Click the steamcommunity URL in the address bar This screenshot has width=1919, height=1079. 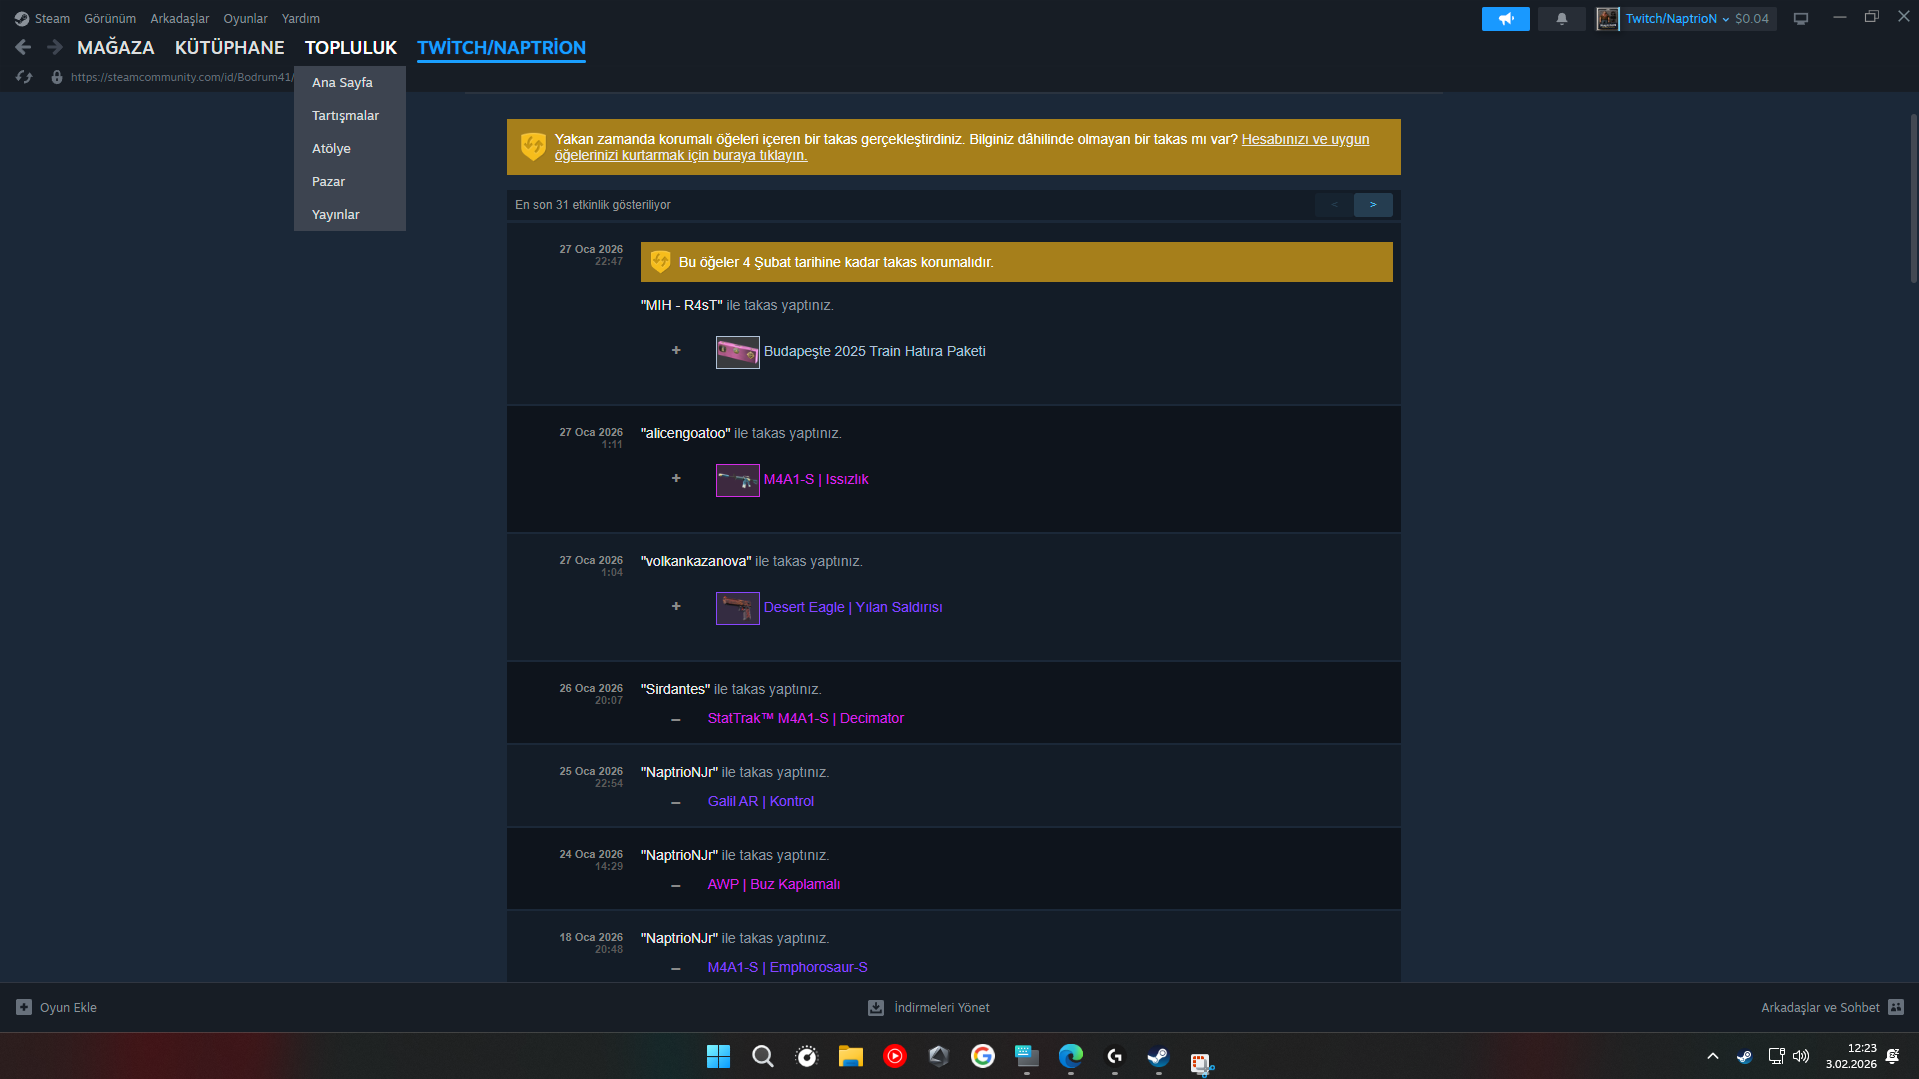point(181,77)
